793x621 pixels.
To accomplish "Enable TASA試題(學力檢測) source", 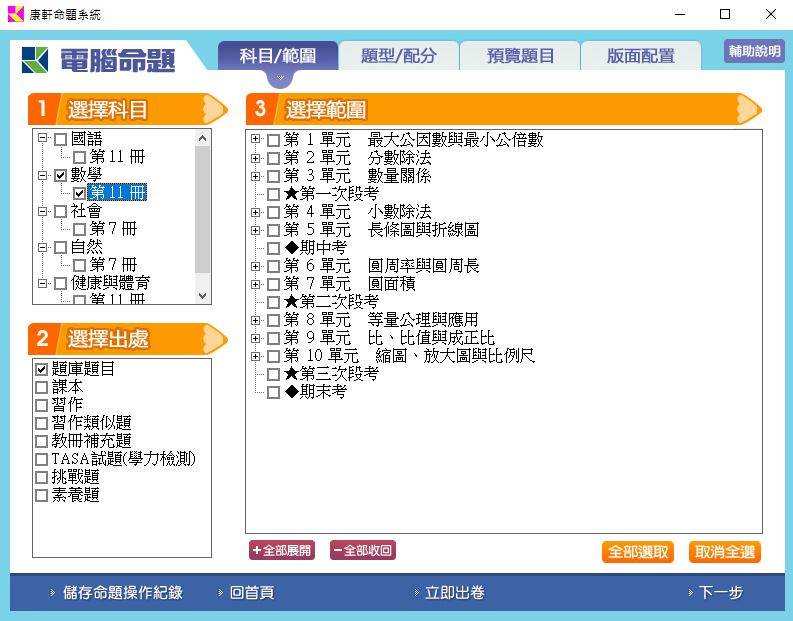I will pyautogui.click(x=41, y=459).
